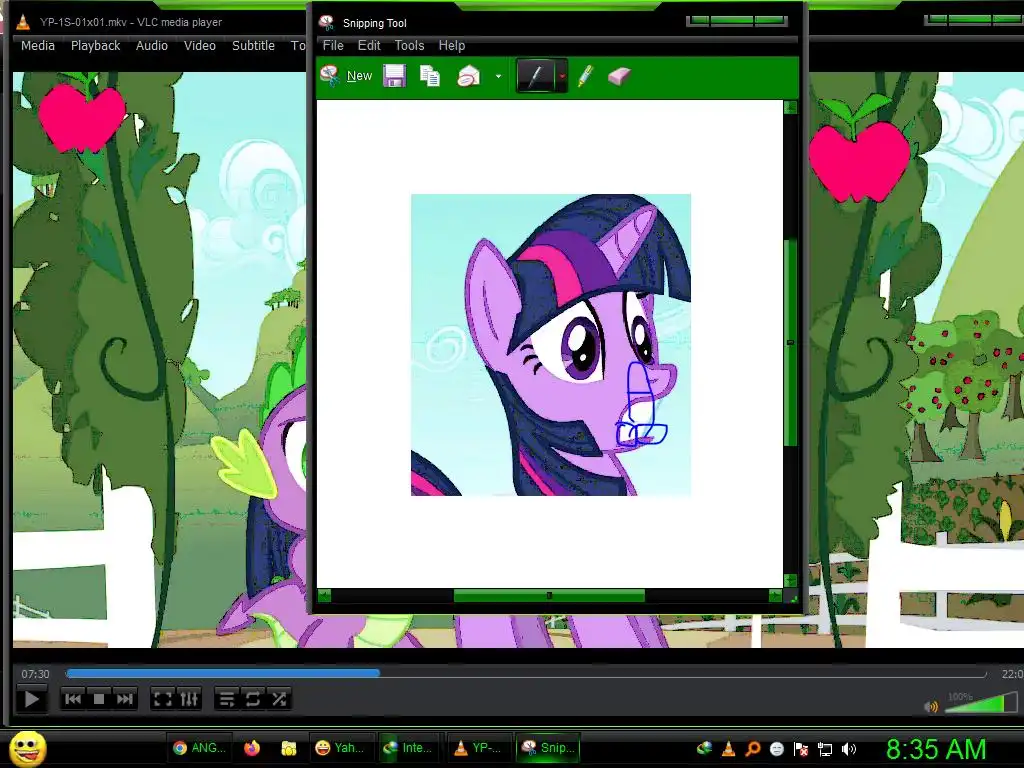Click scroll up arrow in Snipping Tool
This screenshot has width=1024, height=768.
(790, 107)
